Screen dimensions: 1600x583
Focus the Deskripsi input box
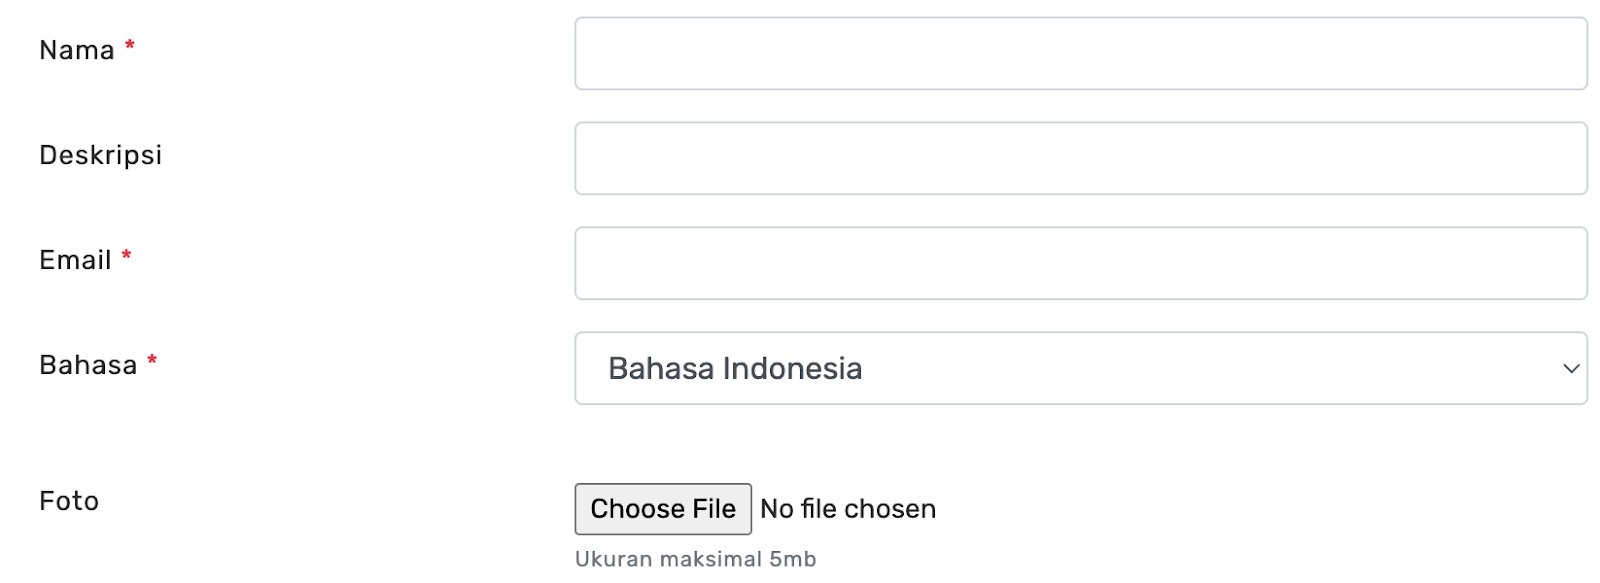click(x=1080, y=159)
